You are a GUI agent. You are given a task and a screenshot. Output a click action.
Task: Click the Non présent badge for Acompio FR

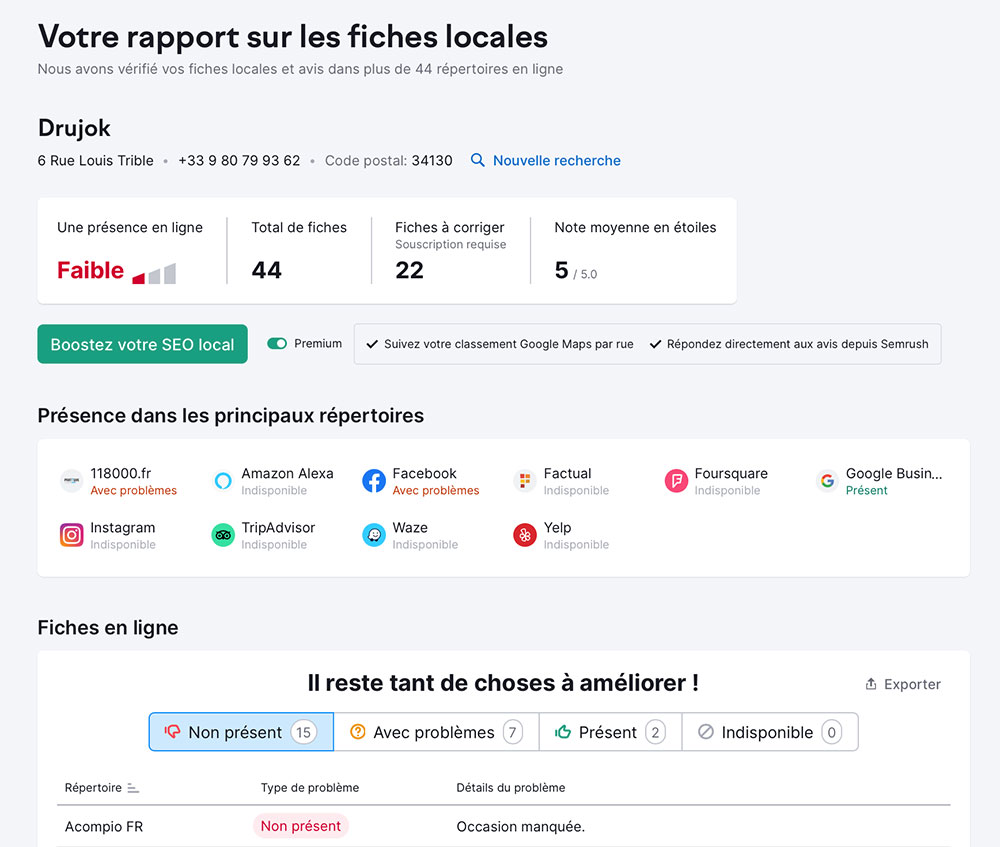(x=300, y=826)
